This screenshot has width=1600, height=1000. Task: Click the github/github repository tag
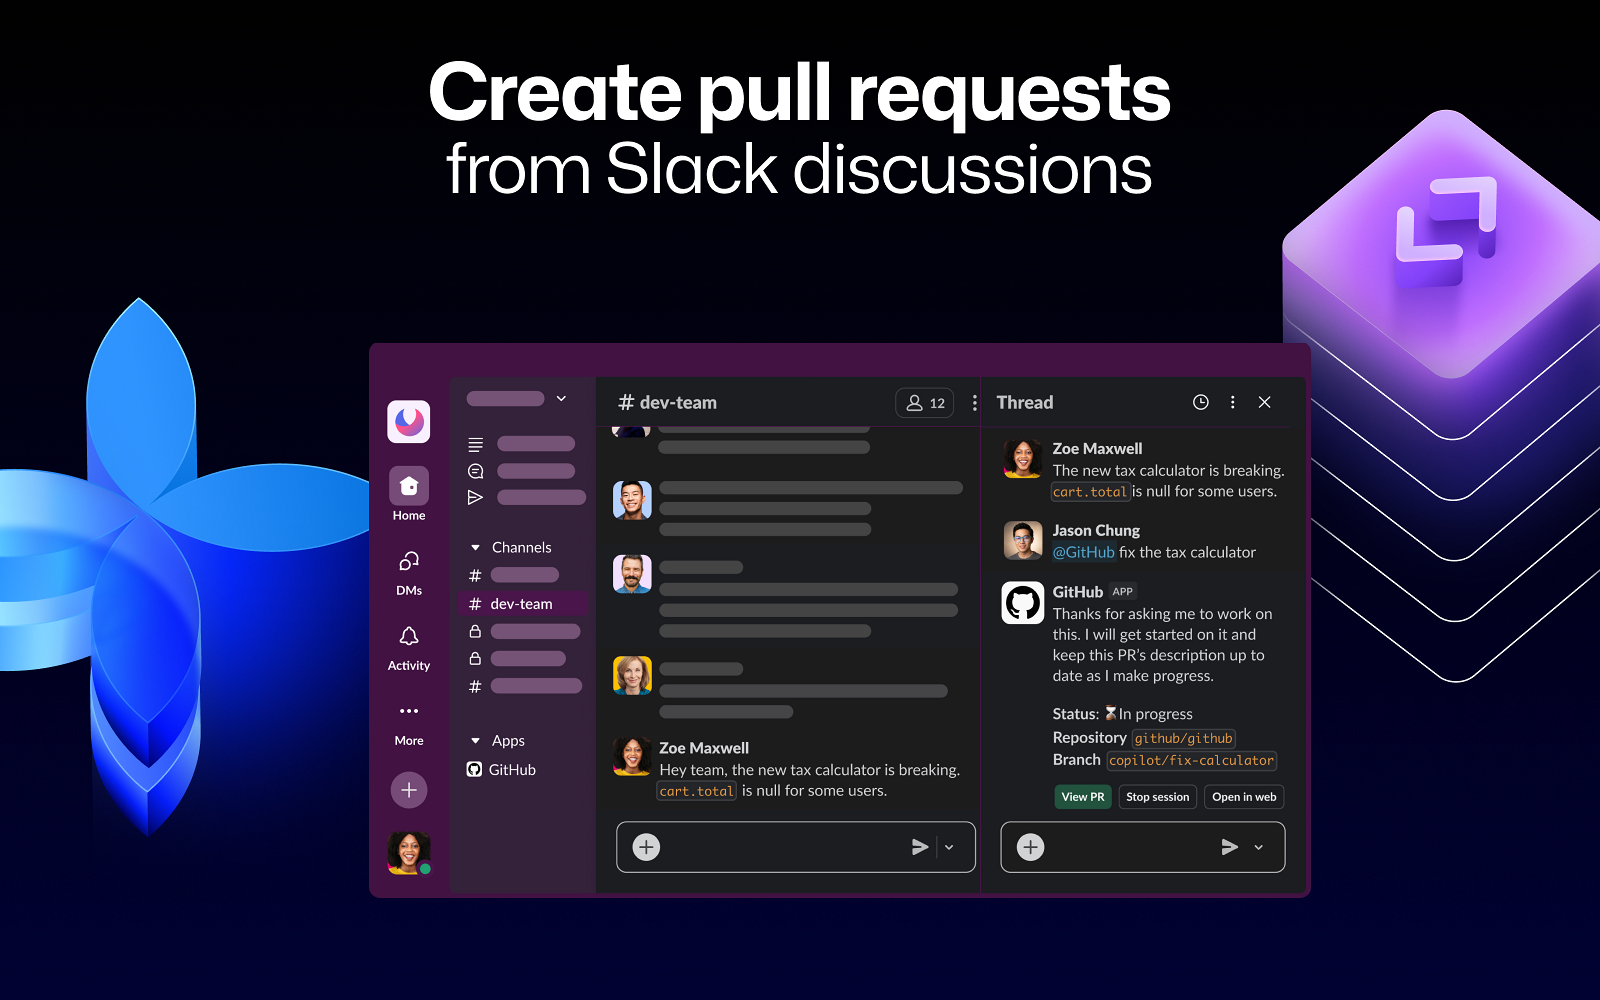1184,739
